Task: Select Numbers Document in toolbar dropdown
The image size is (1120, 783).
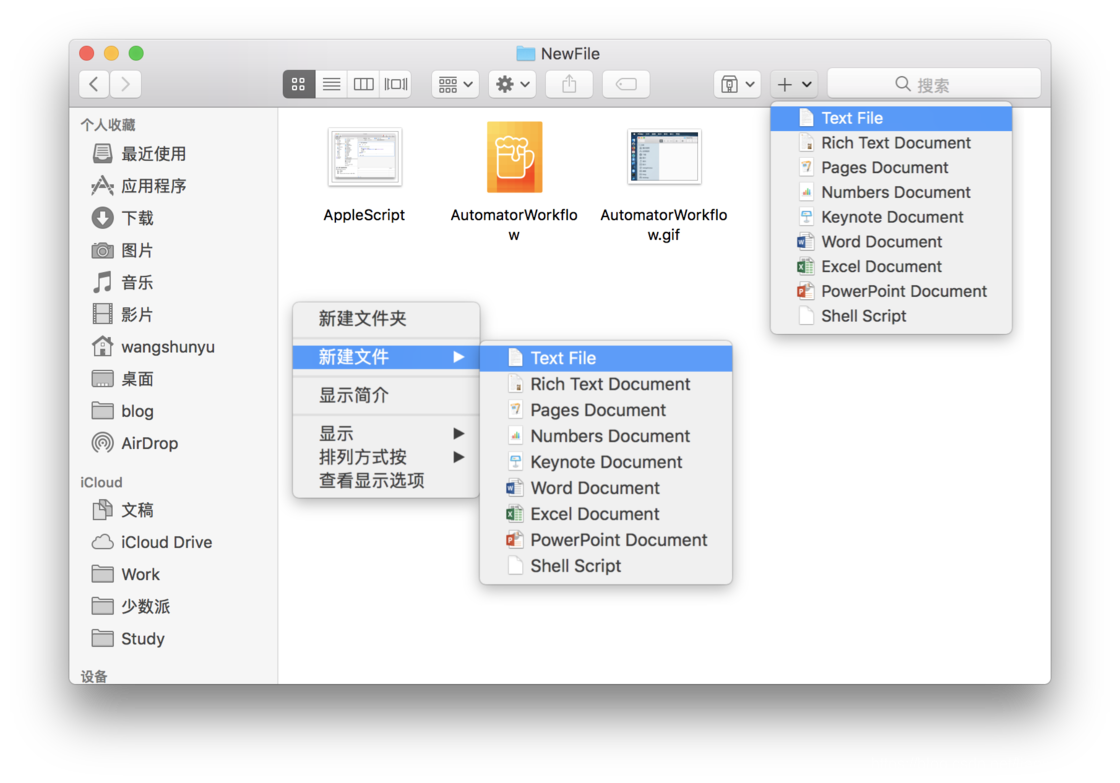Action: [x=891, y=192]
